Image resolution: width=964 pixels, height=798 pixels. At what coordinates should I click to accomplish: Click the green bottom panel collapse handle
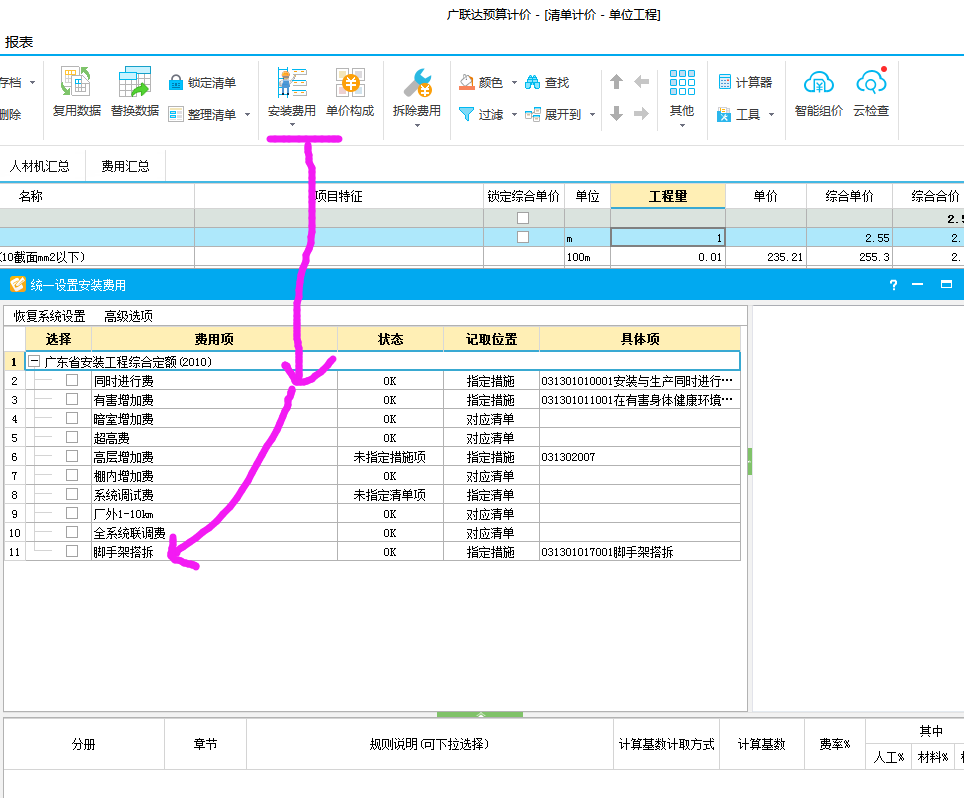(480, 714)
